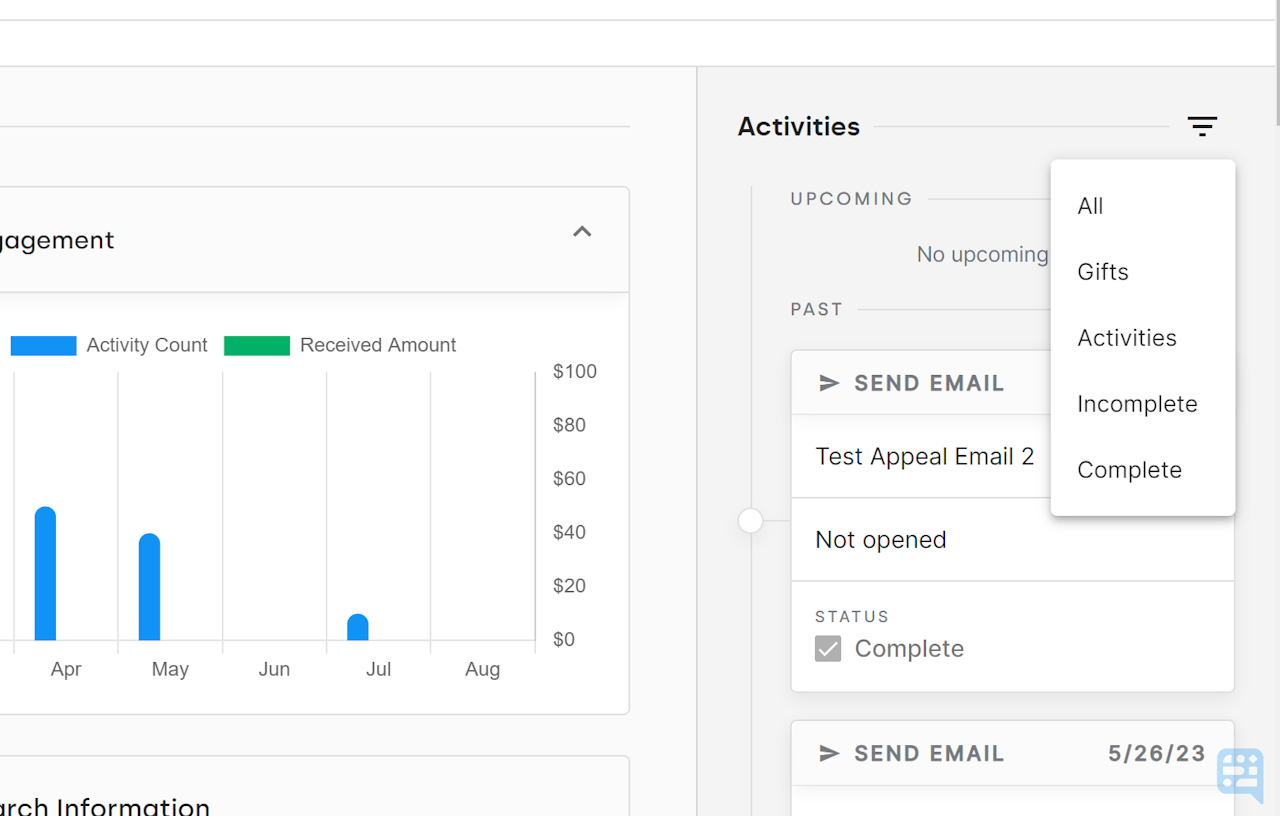Viewport: 1280px width, 816px height.
Task: Toggle Received Amount legend swatch
Action: (x=257, y=345)
